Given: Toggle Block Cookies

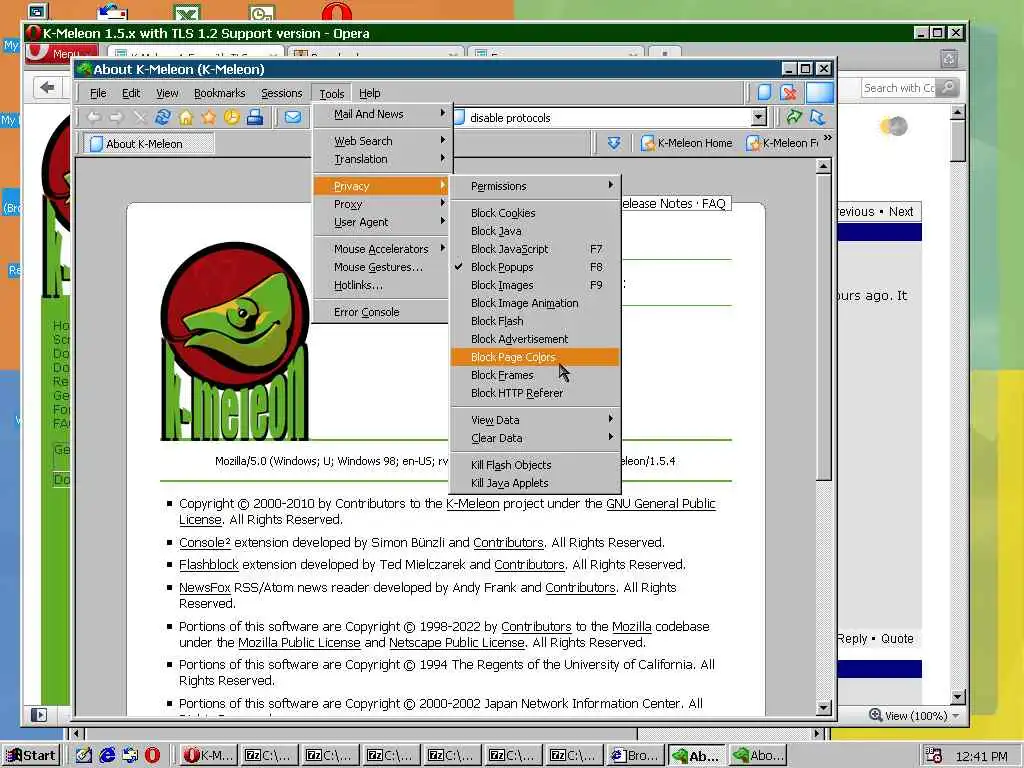Looking at the screenshot, I should coord(535,213).
